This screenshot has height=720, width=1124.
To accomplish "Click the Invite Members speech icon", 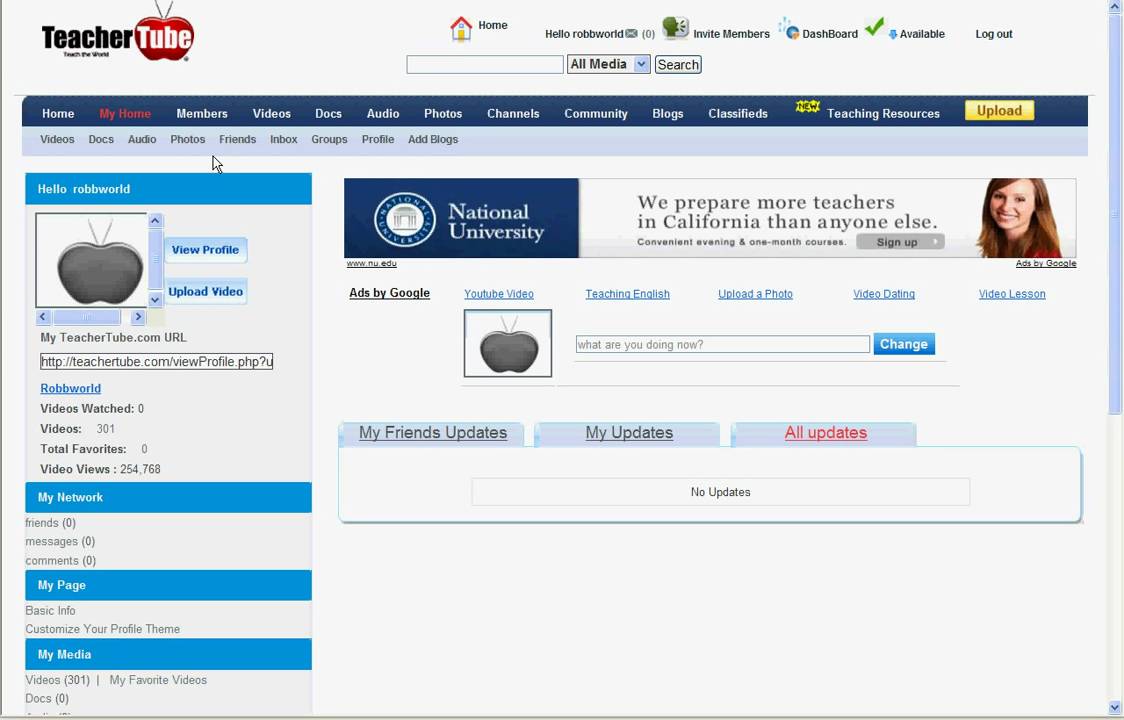I will 675,29.
